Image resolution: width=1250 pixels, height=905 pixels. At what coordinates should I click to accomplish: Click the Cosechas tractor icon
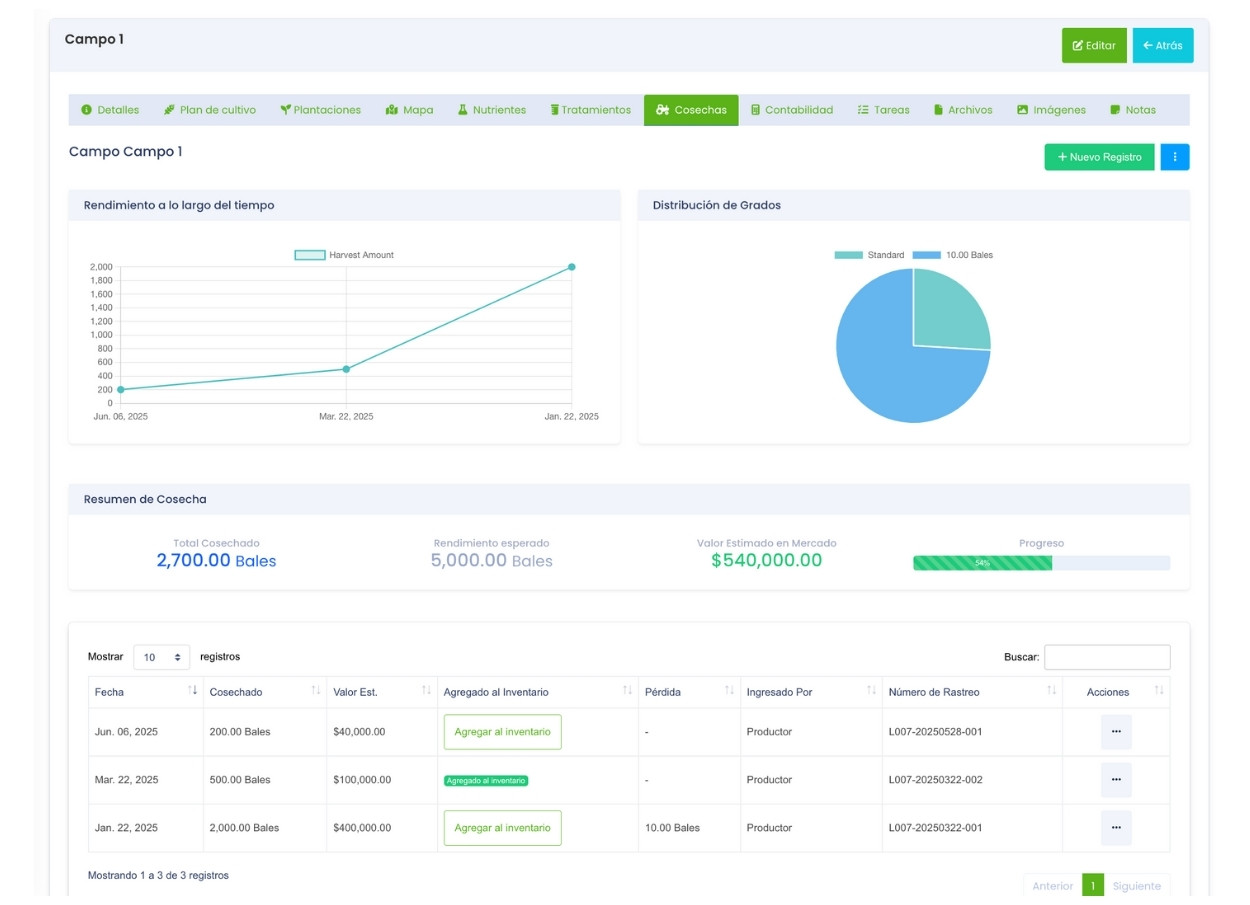pos(662,110)
